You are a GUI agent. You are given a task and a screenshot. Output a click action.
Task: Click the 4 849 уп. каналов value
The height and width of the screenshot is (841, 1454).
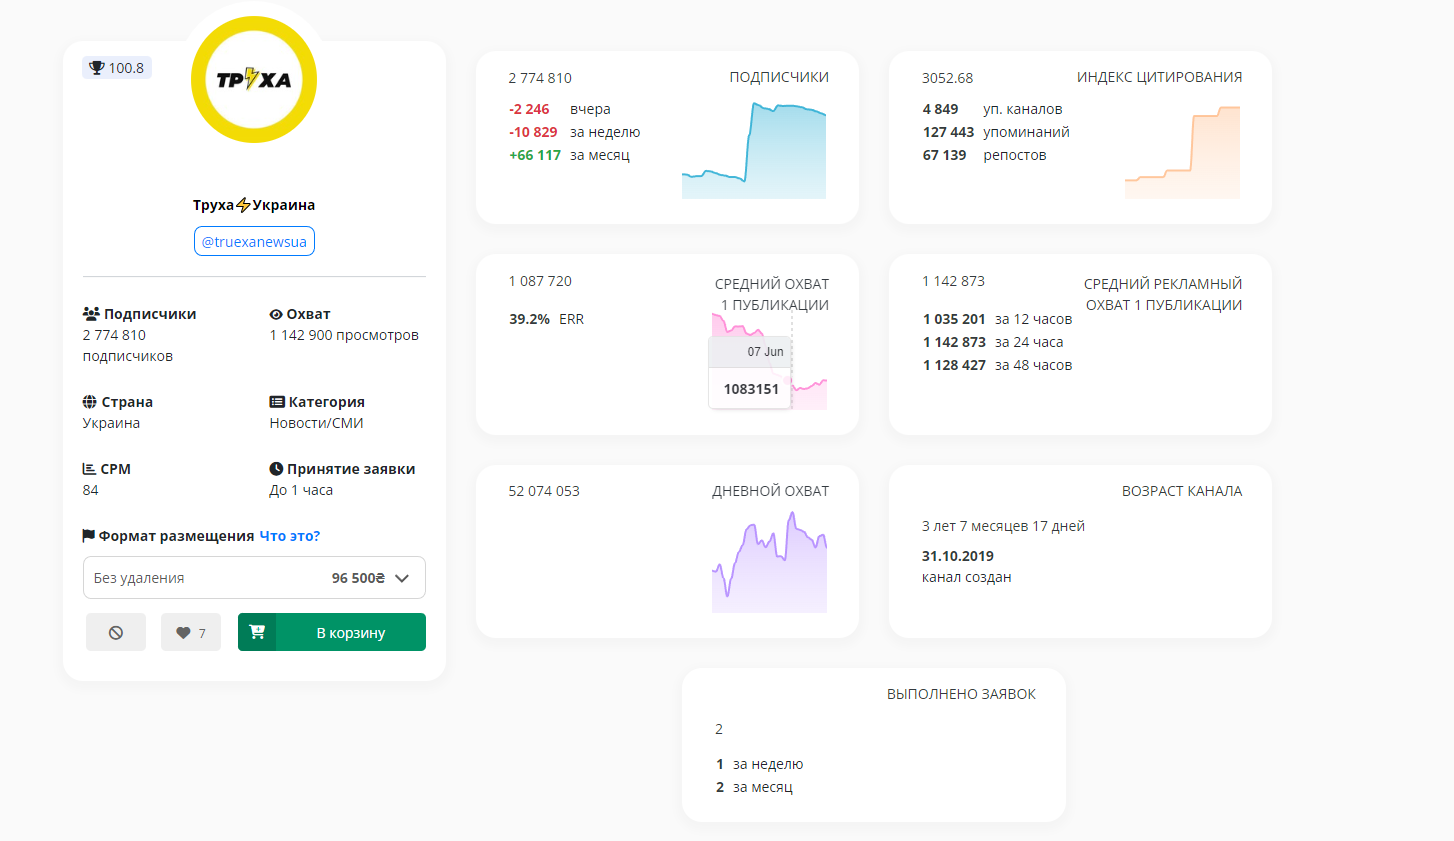940,109
